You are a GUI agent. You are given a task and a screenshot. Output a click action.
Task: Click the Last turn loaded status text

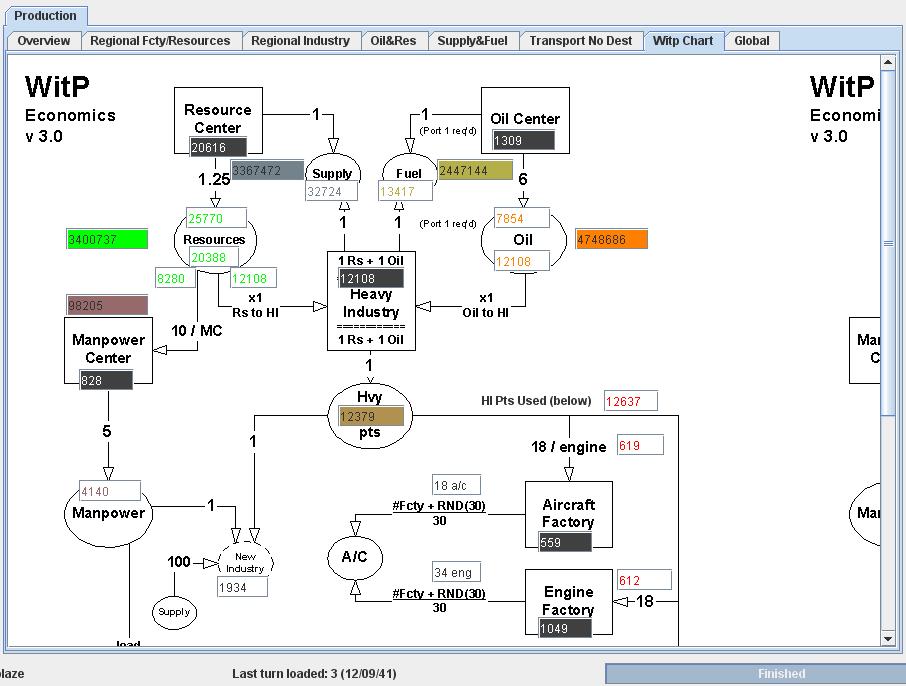314,674
